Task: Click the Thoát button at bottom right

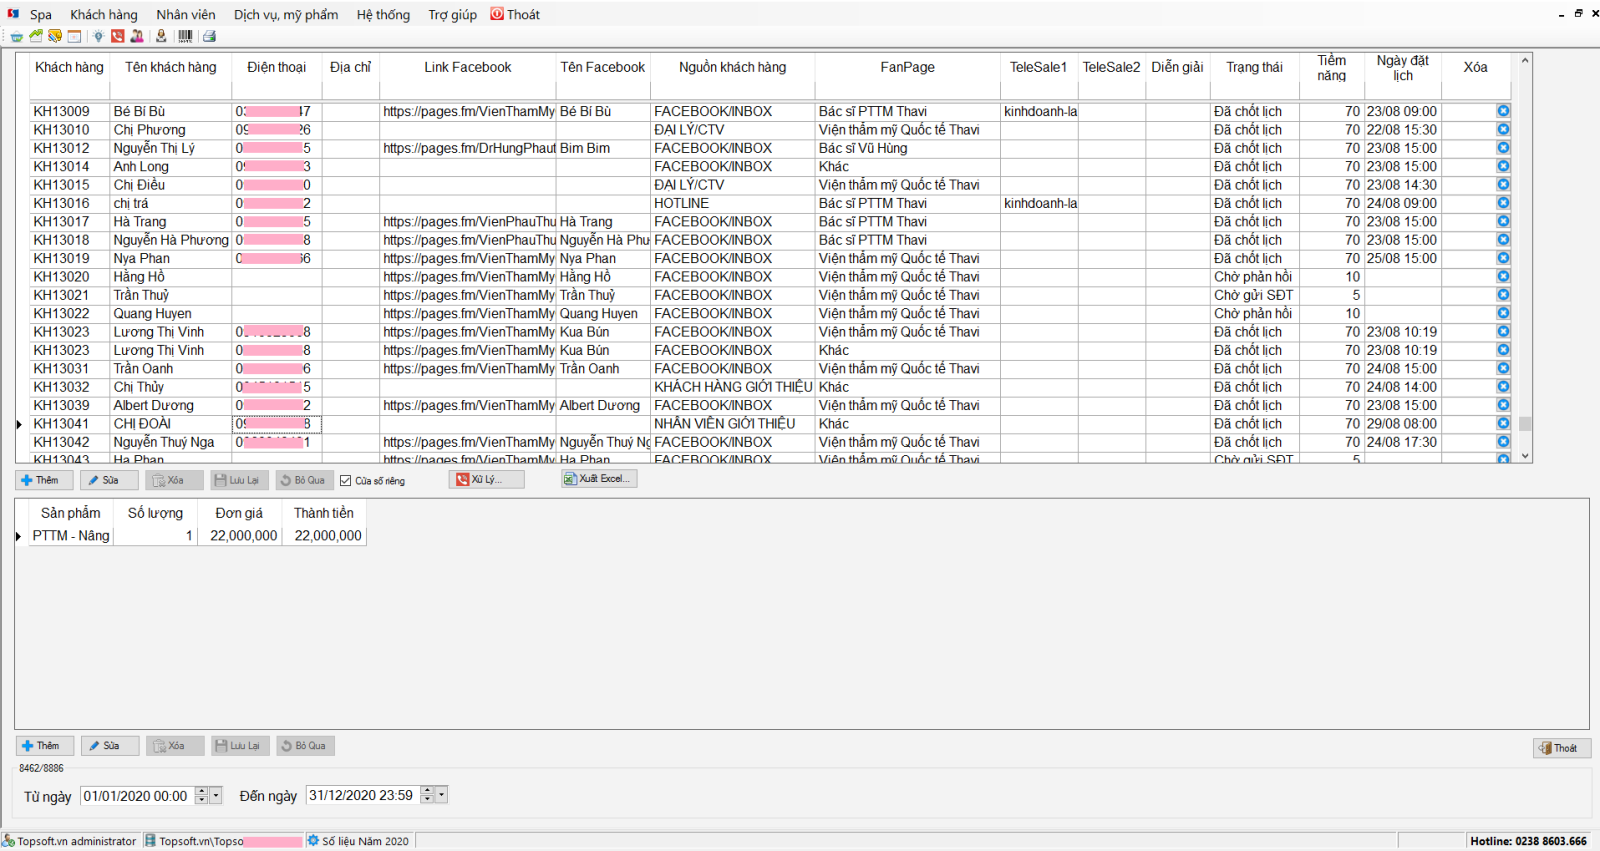Action: tap(1562, 748)
